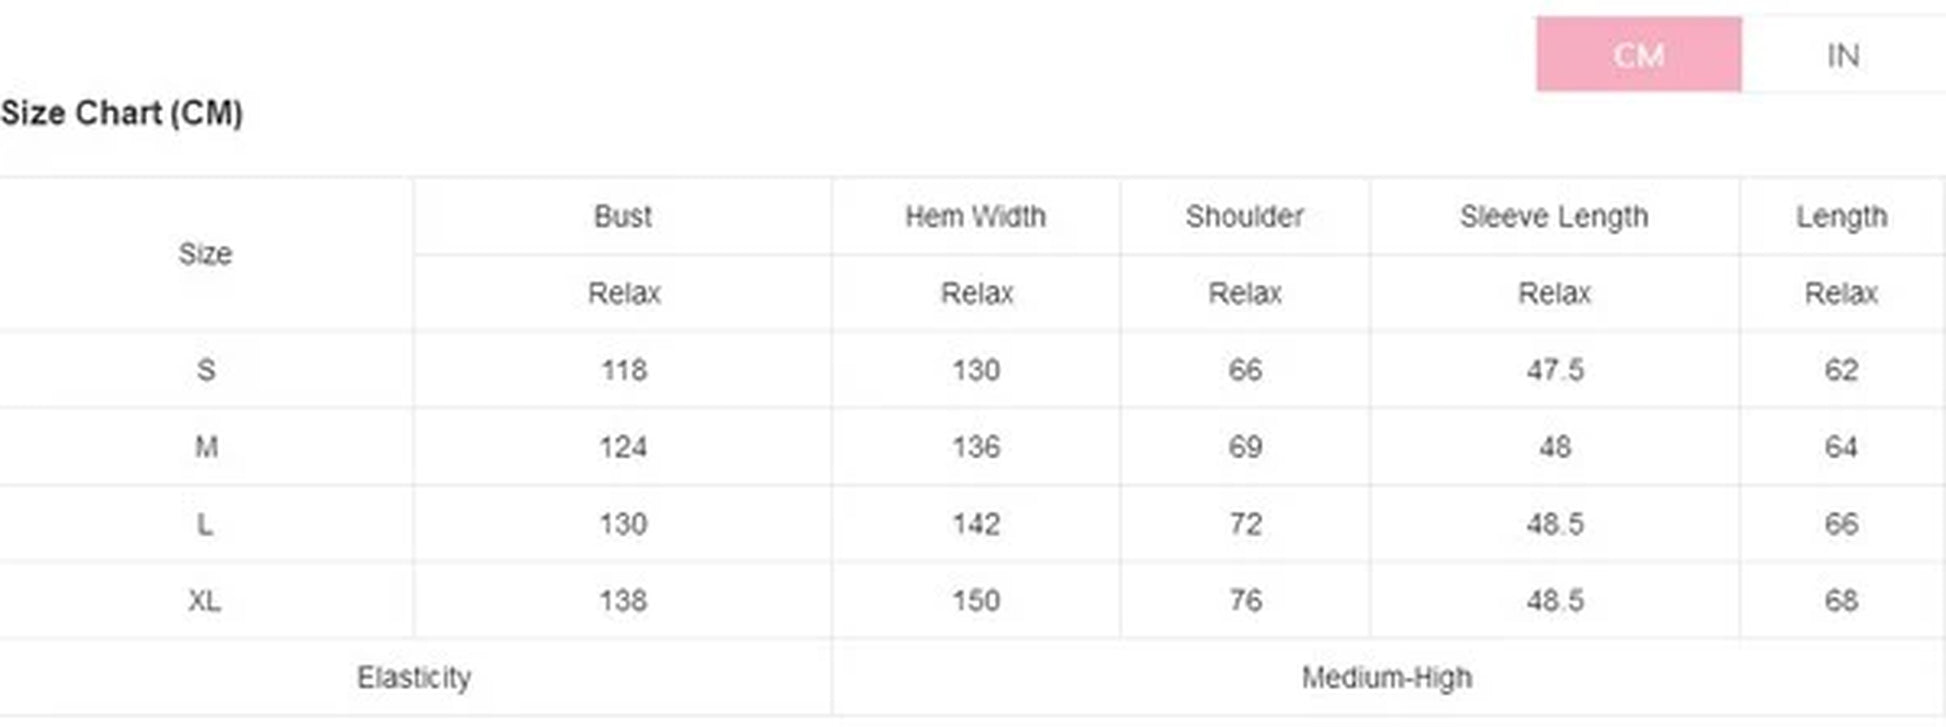Screen dimensions: 1946x727
Task: Click the Bust column header
Action: click(622, 216)
